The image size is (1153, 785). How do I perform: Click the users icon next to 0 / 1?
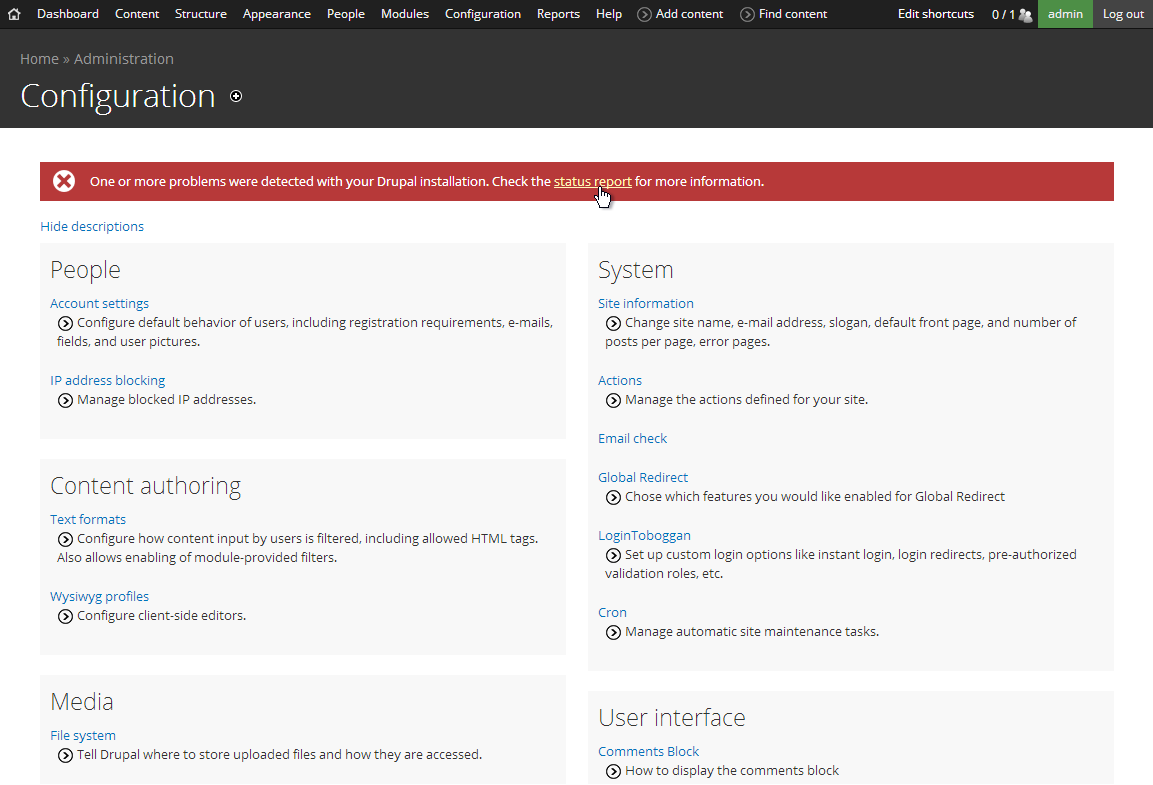coord(1025,14)
